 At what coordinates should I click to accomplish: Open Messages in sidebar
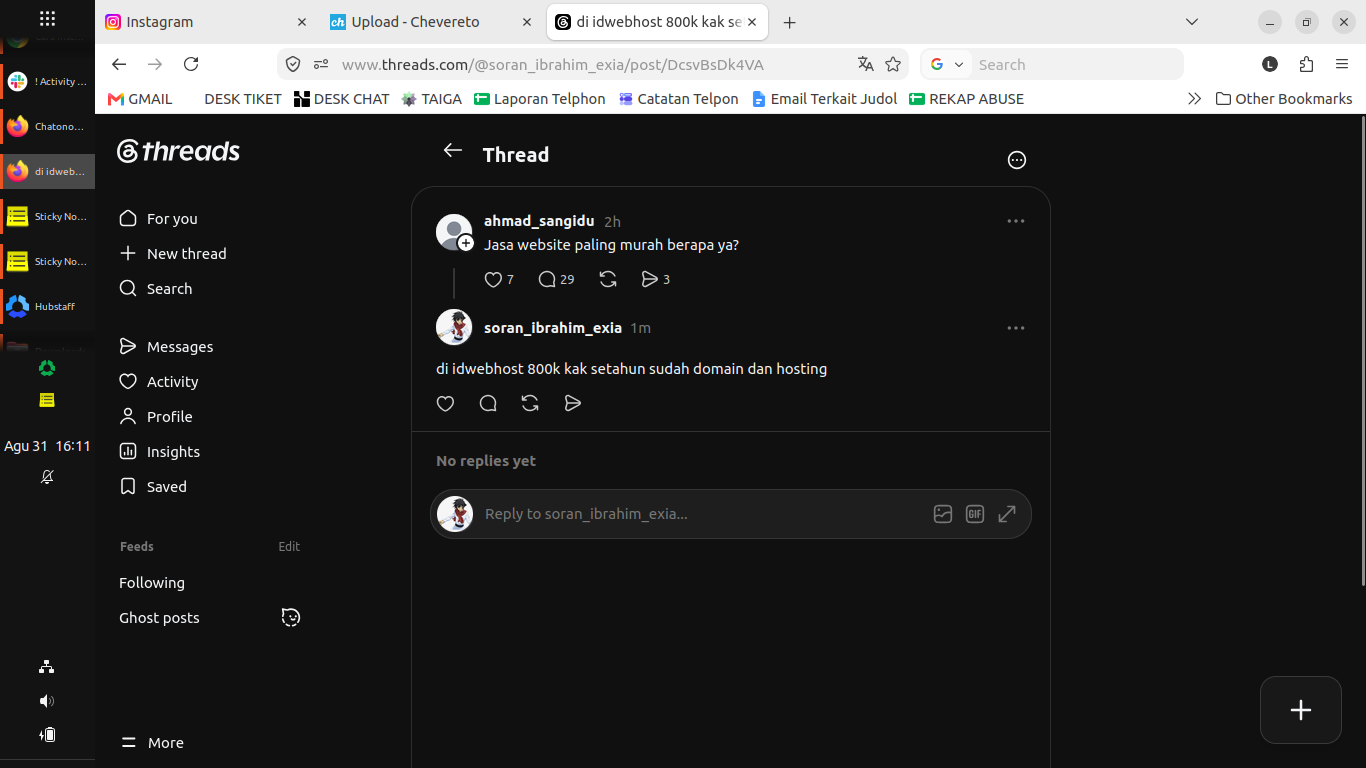[x=166, y=347]
